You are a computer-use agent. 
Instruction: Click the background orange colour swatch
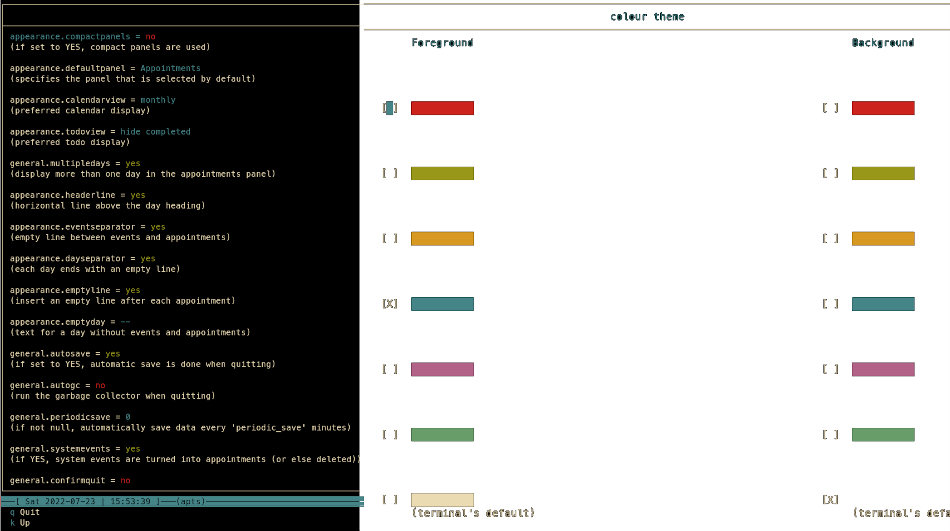pos(883,238)
